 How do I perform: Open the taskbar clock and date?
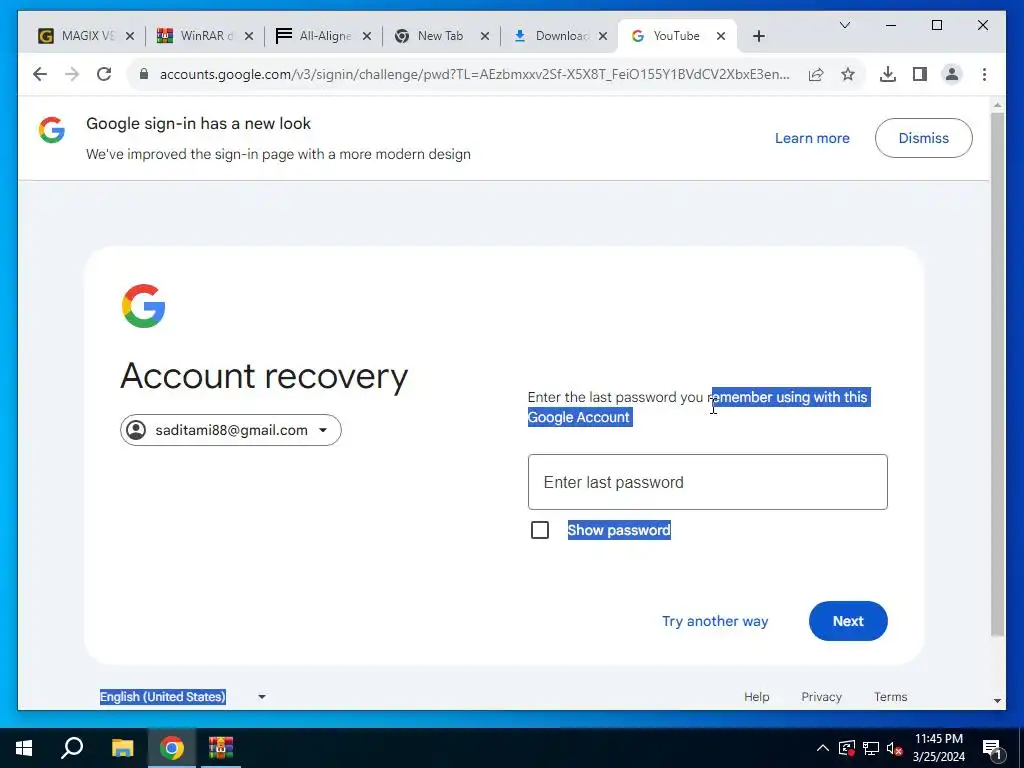pos(938,748)
